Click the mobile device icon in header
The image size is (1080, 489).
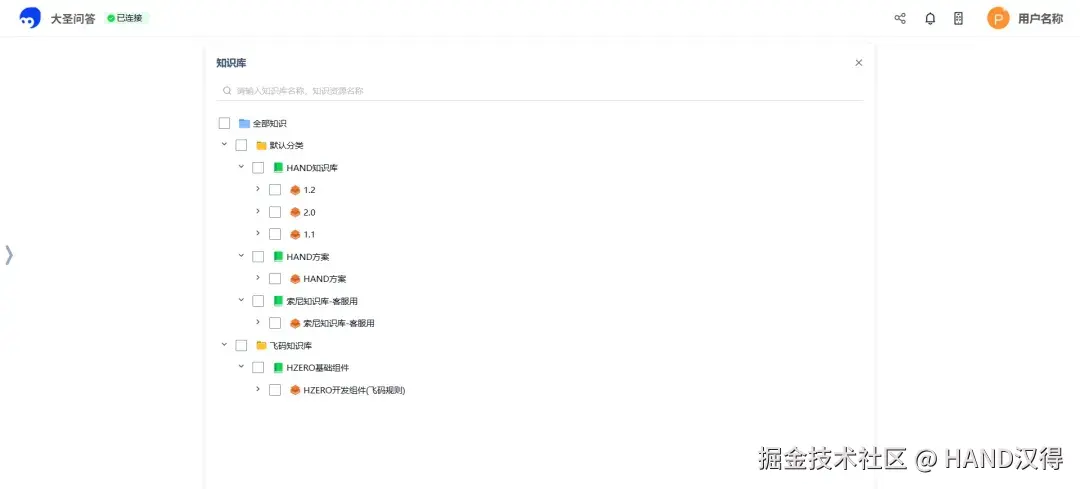[958, 19]
